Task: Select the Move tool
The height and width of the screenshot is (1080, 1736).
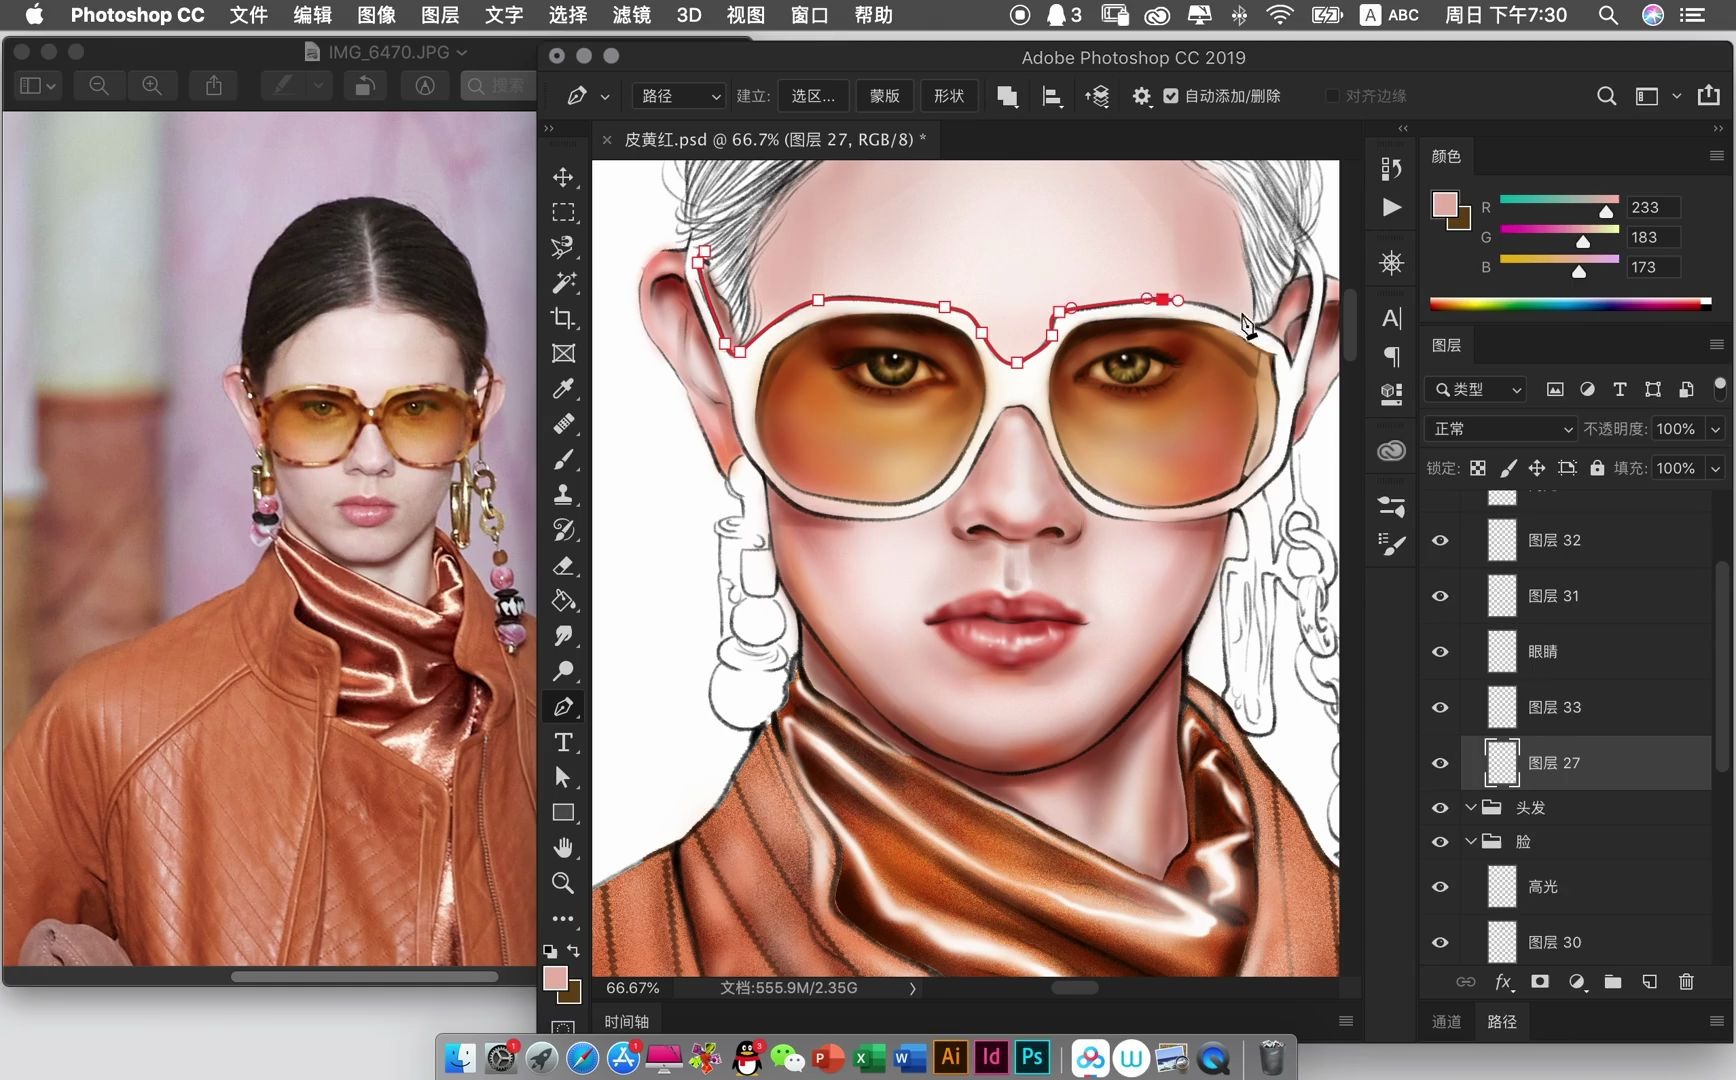Action: click(x=563, y=177)
